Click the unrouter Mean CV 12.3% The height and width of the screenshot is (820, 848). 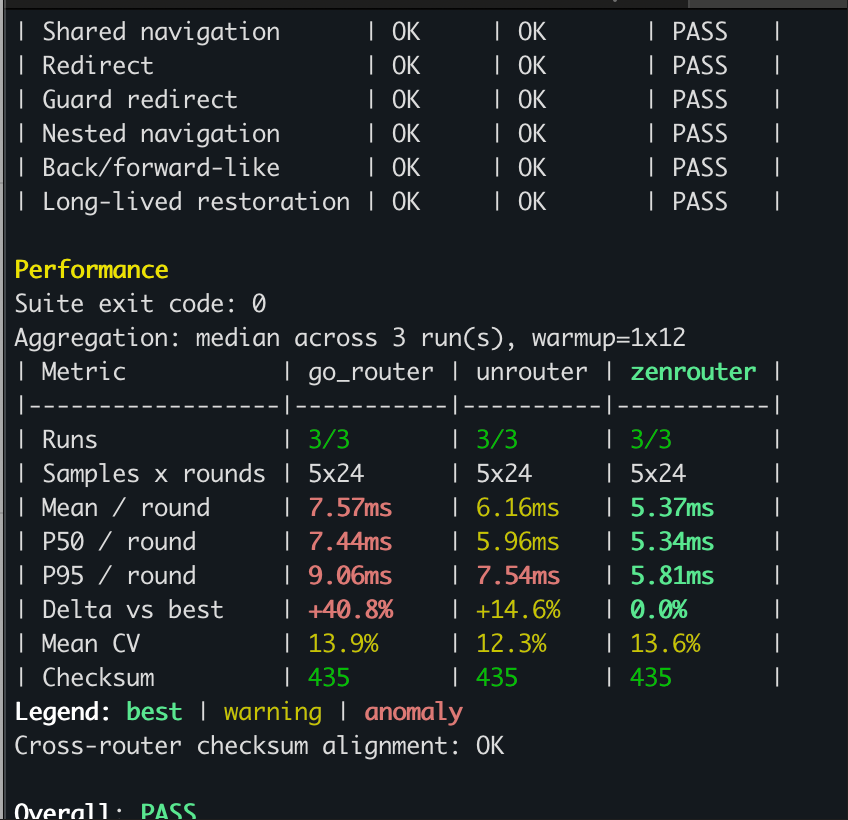(511, 644)
